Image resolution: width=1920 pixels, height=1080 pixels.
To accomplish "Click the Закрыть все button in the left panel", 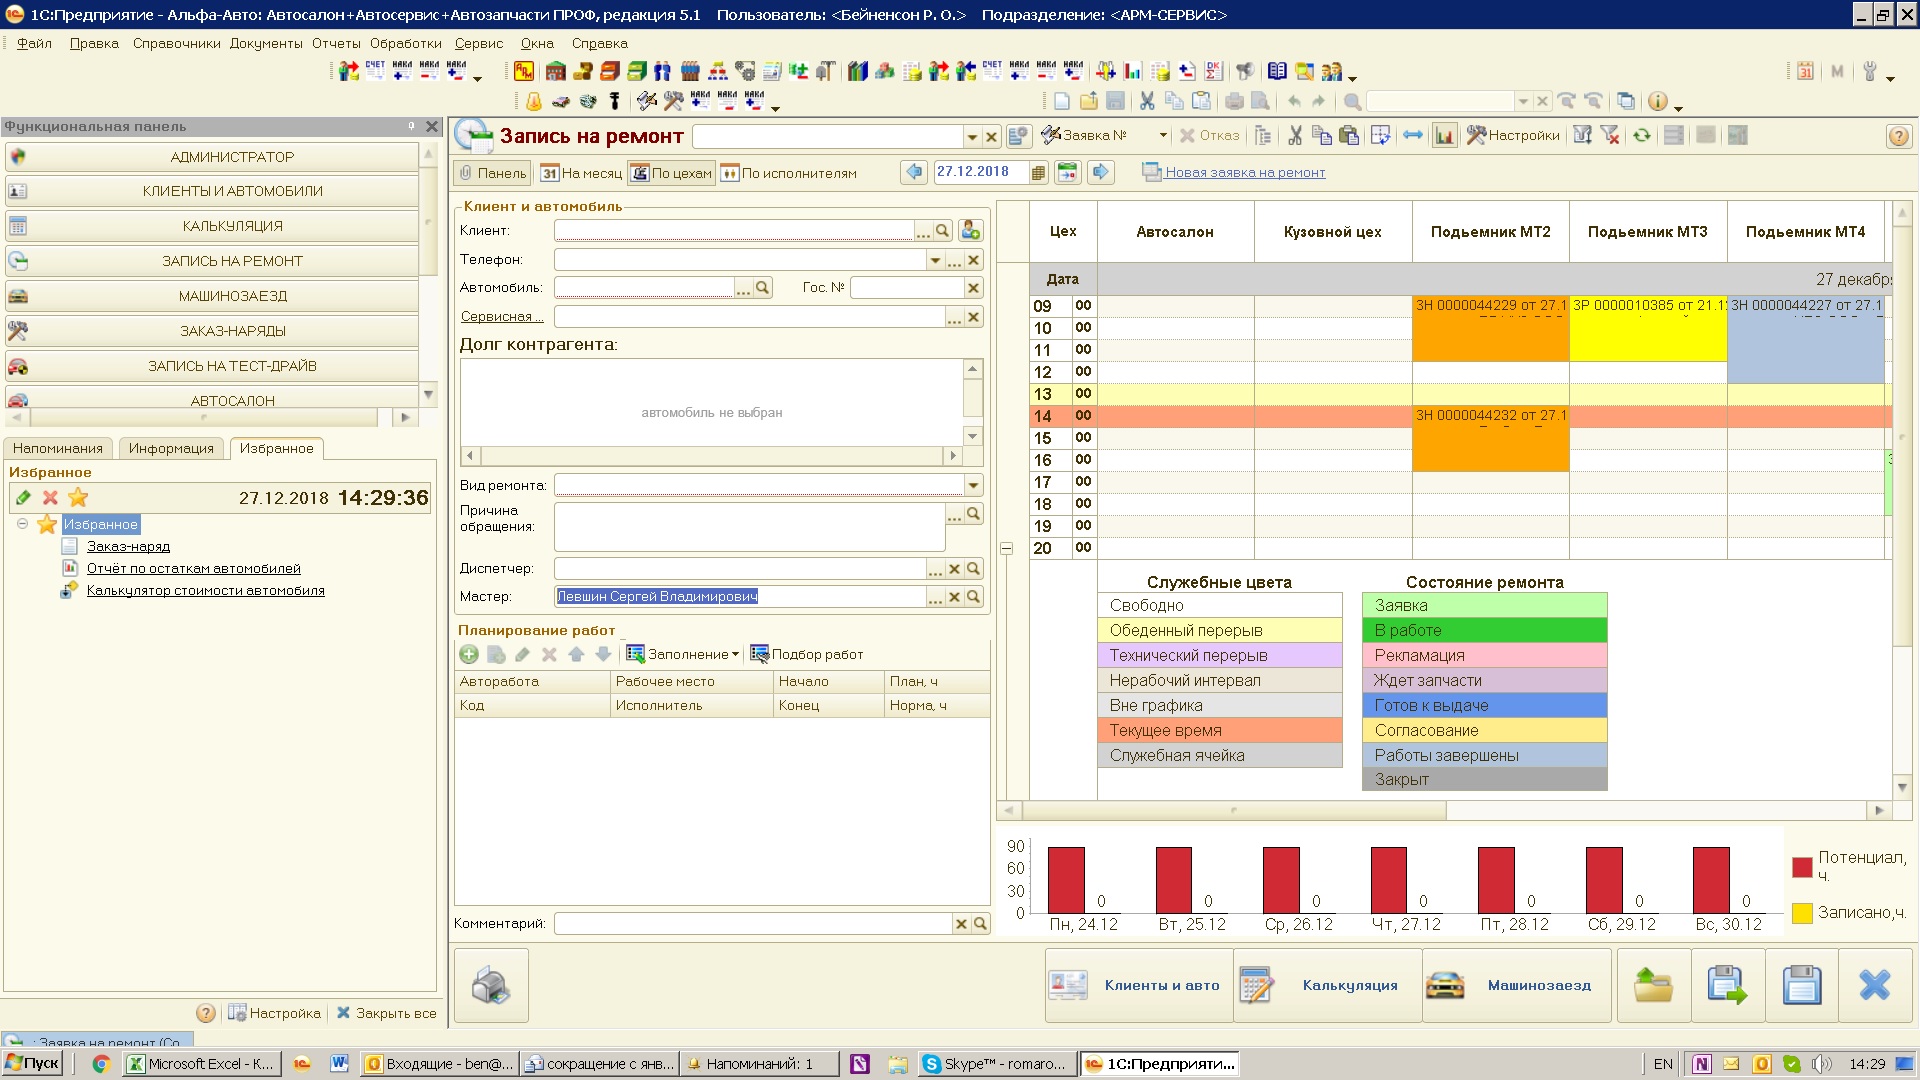I will point(386,1013).
